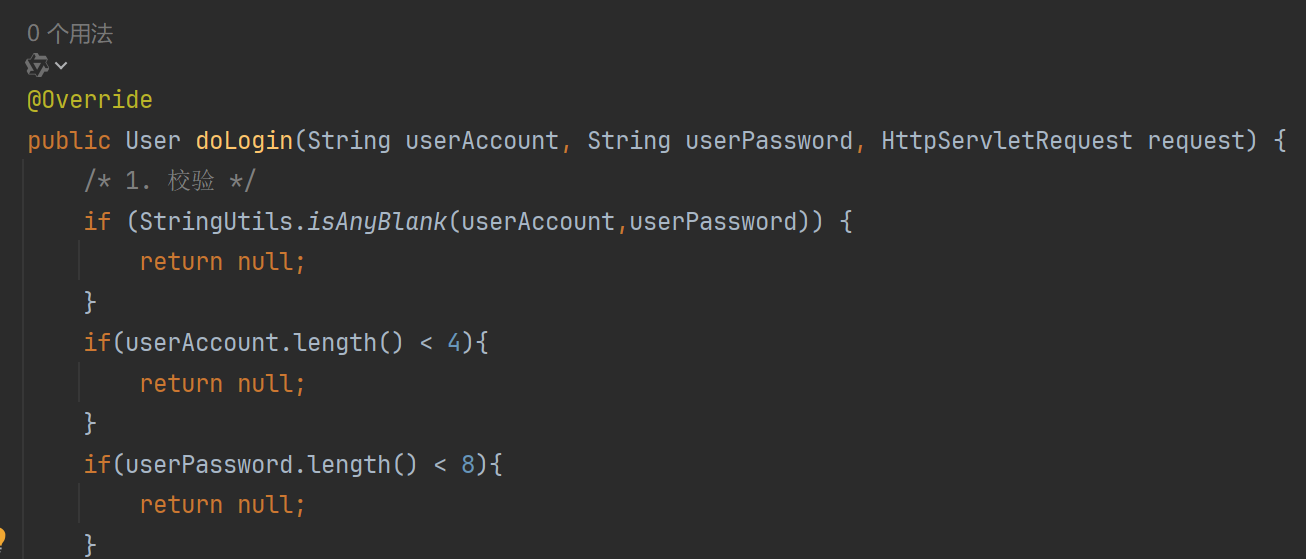The width and height of the screenshot is (1306, 559).
Task: Click the number 4 in the account length check
Action: pyautogui.click(x=454, y=343)
